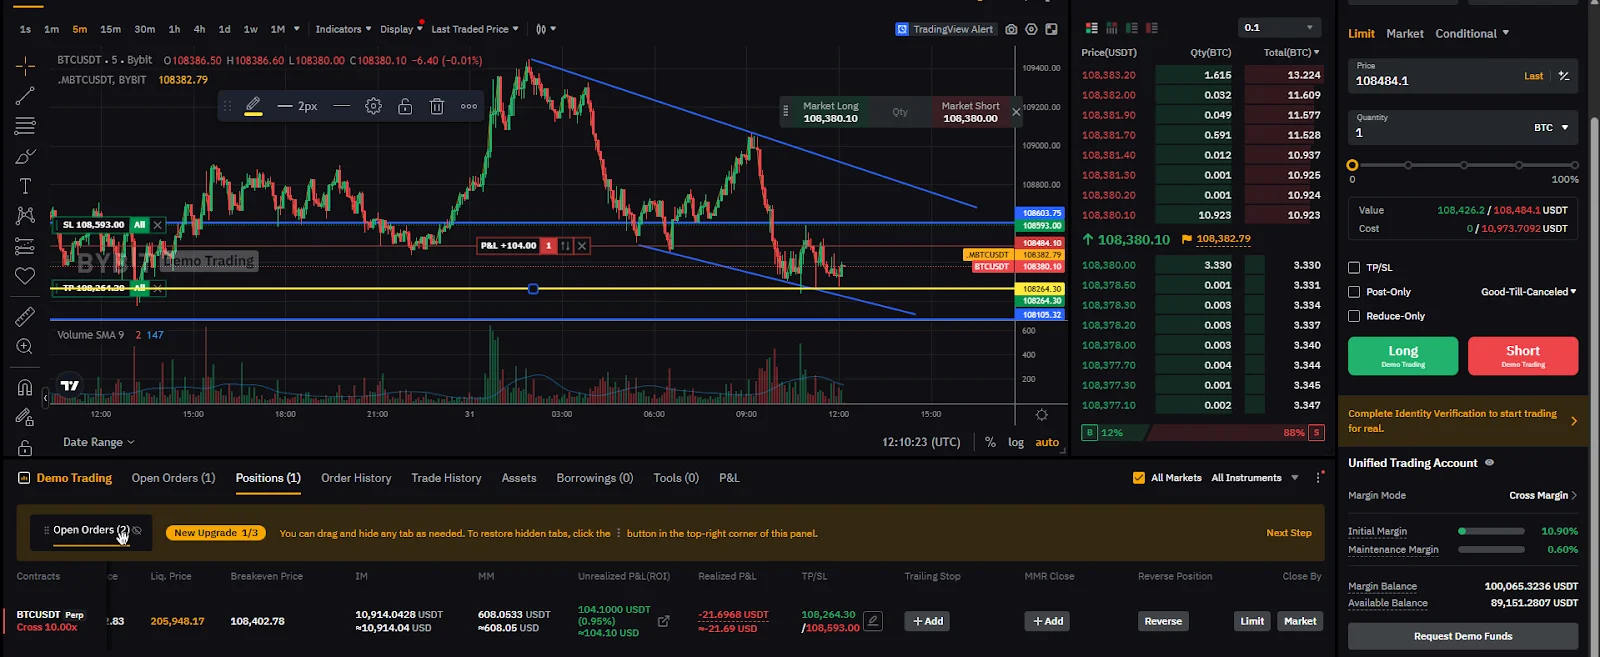The height and width of the screenshot is (657, 1600).
Task: Open the Conditional order type dropdown
Action: tap(1472, 34)
